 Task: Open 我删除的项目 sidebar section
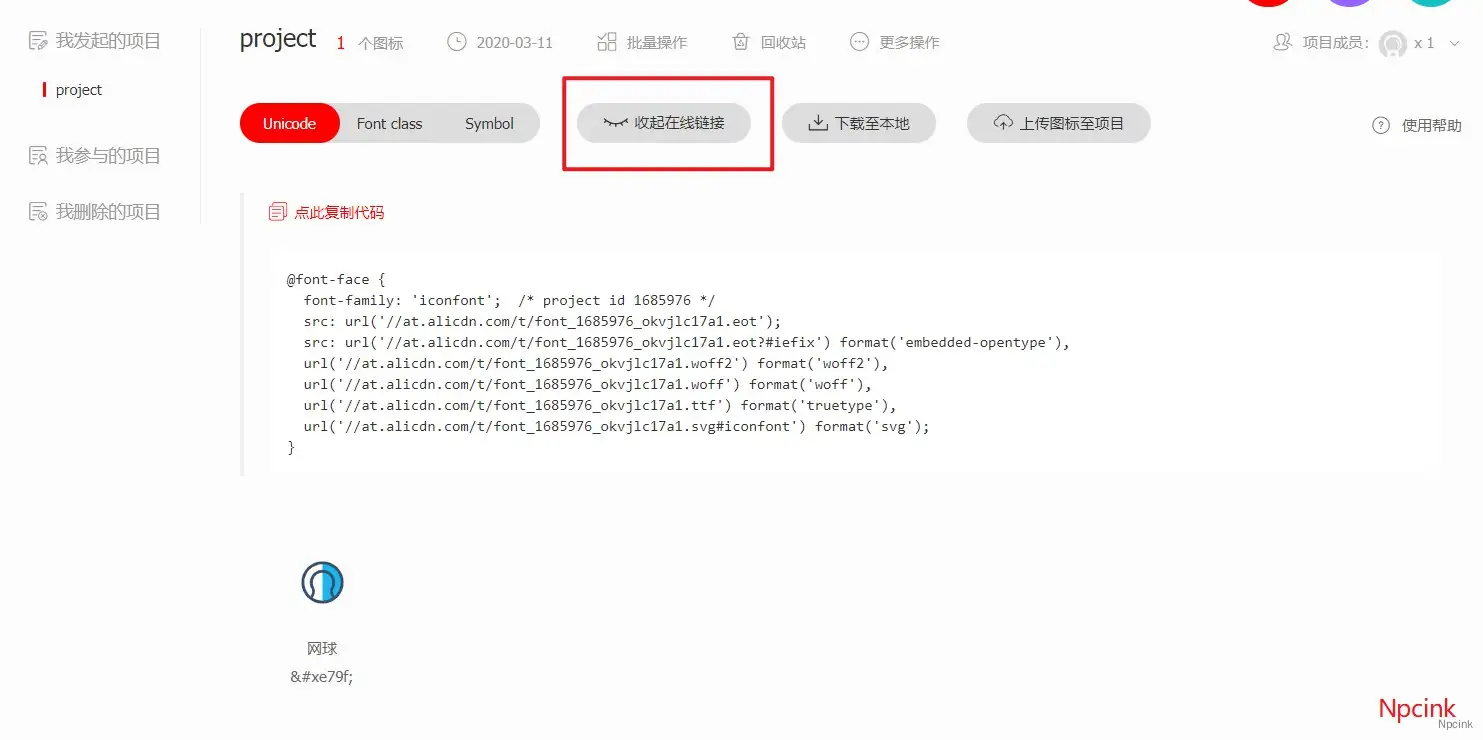pyautogui.click(x=95, y=212)
